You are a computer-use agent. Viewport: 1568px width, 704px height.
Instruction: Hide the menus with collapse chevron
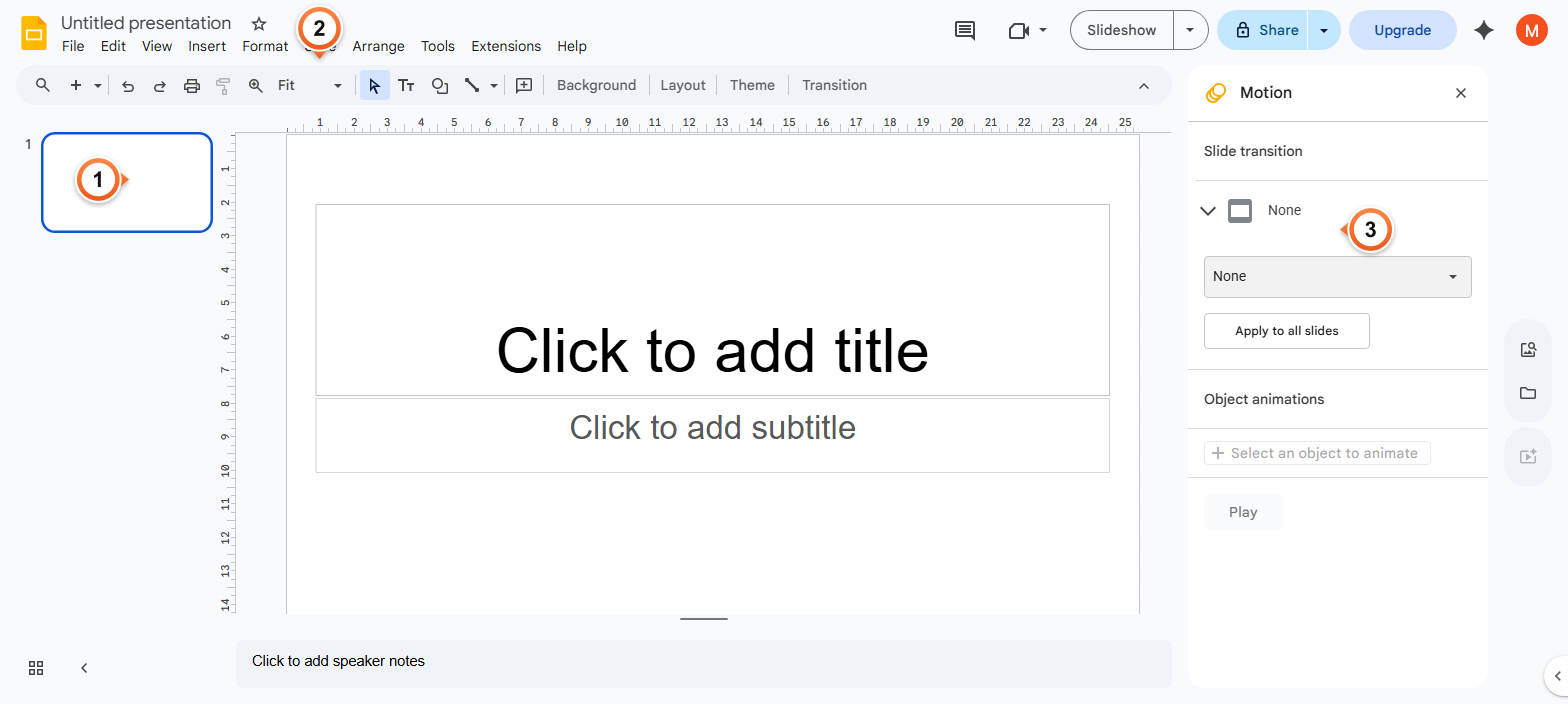pyautogui.click(x=1144, y=86)
